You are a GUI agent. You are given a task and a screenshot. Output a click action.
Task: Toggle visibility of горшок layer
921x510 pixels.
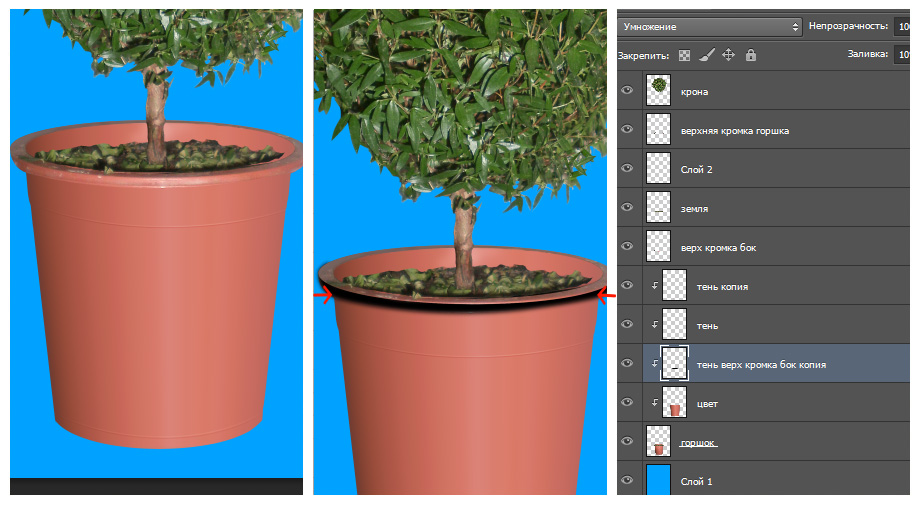[x=627, y=441]
